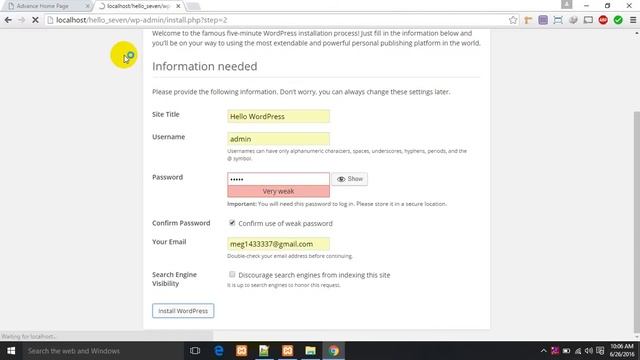Image resolution: width=640 pixels, height=360 pixels.
Task: Open the Notepad++ icon in the taskbar
Action: (264, 351)
